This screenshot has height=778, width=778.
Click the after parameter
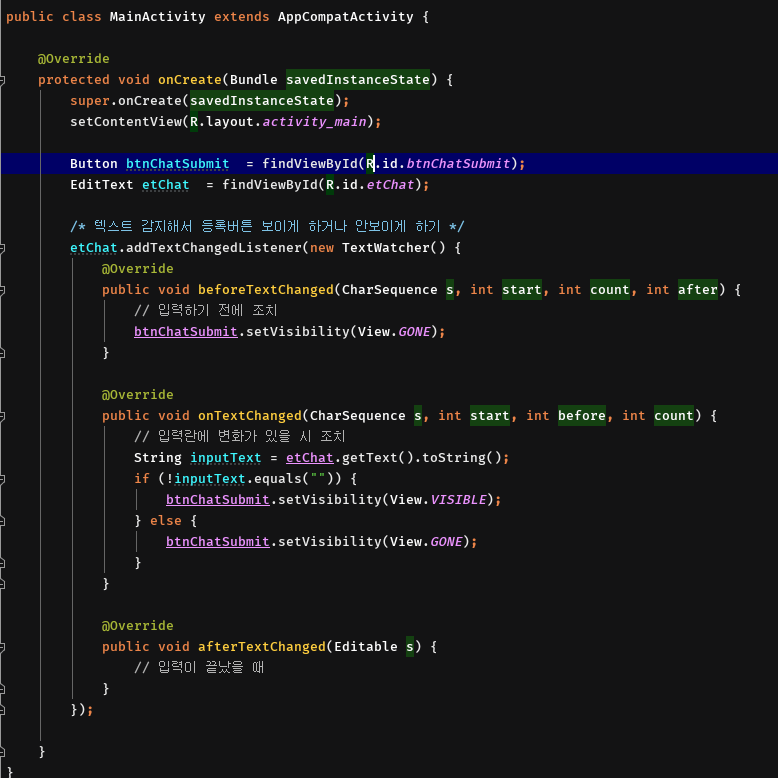(x=698, y=290)
